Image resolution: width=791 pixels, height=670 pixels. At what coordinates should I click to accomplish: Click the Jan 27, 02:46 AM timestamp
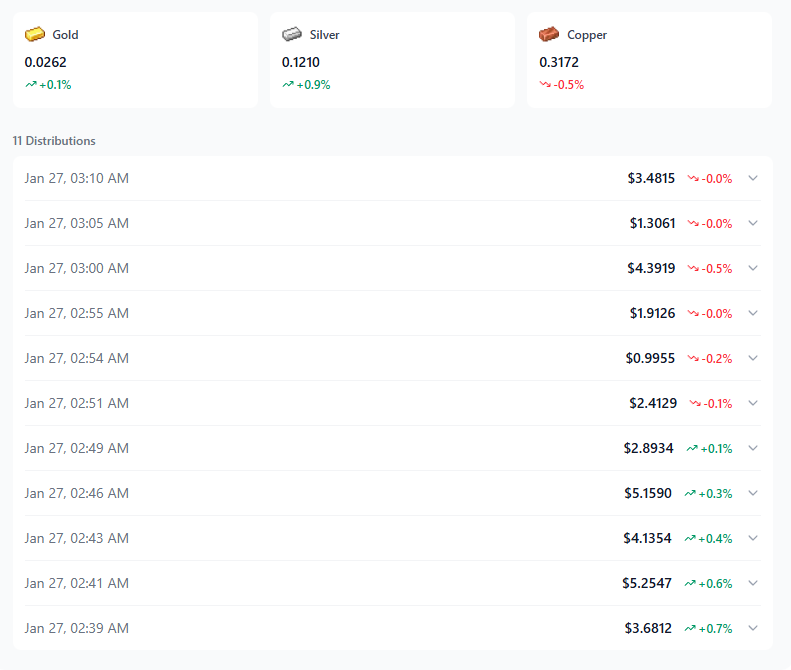click(x=77, y=493)
